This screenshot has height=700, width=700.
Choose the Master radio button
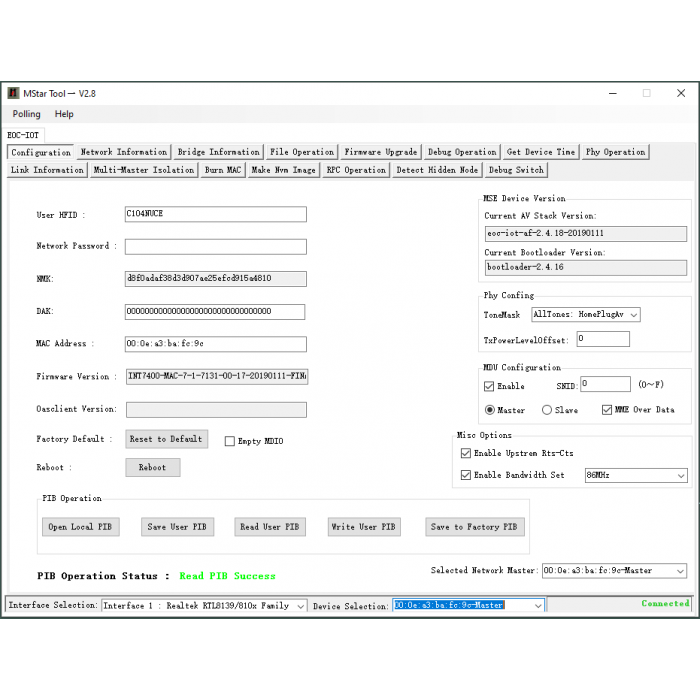pos(490,410)
